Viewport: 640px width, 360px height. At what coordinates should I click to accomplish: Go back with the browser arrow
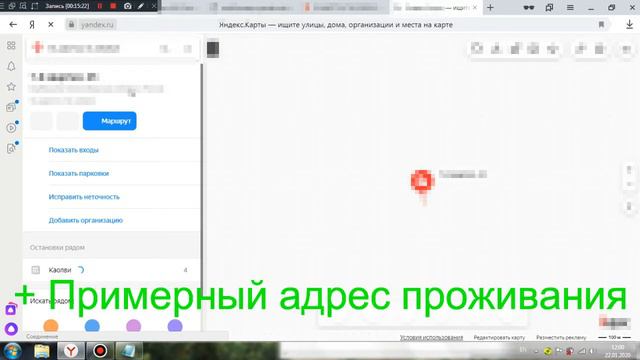[13, 24]
